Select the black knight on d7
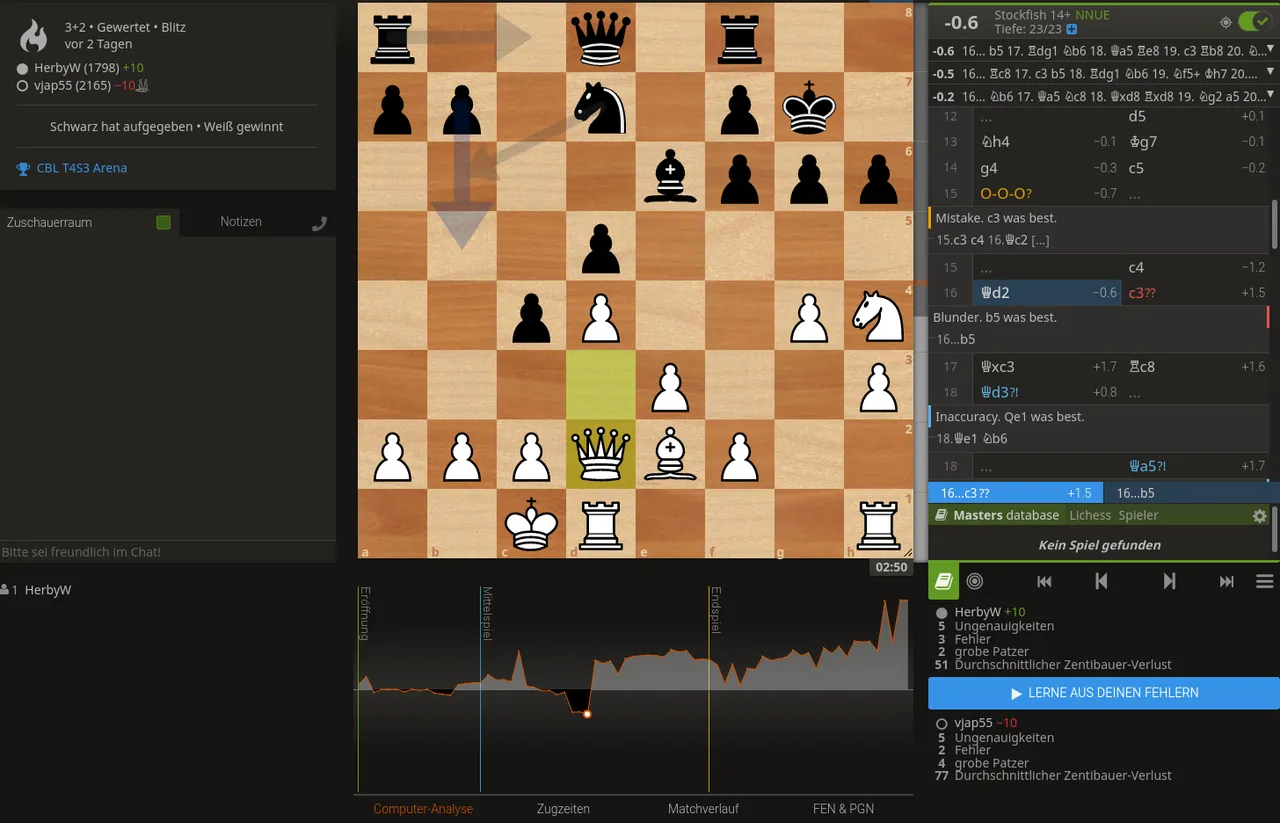This screenshot has width=1280, height=823. pyautogui.click(x=601, y=107)
